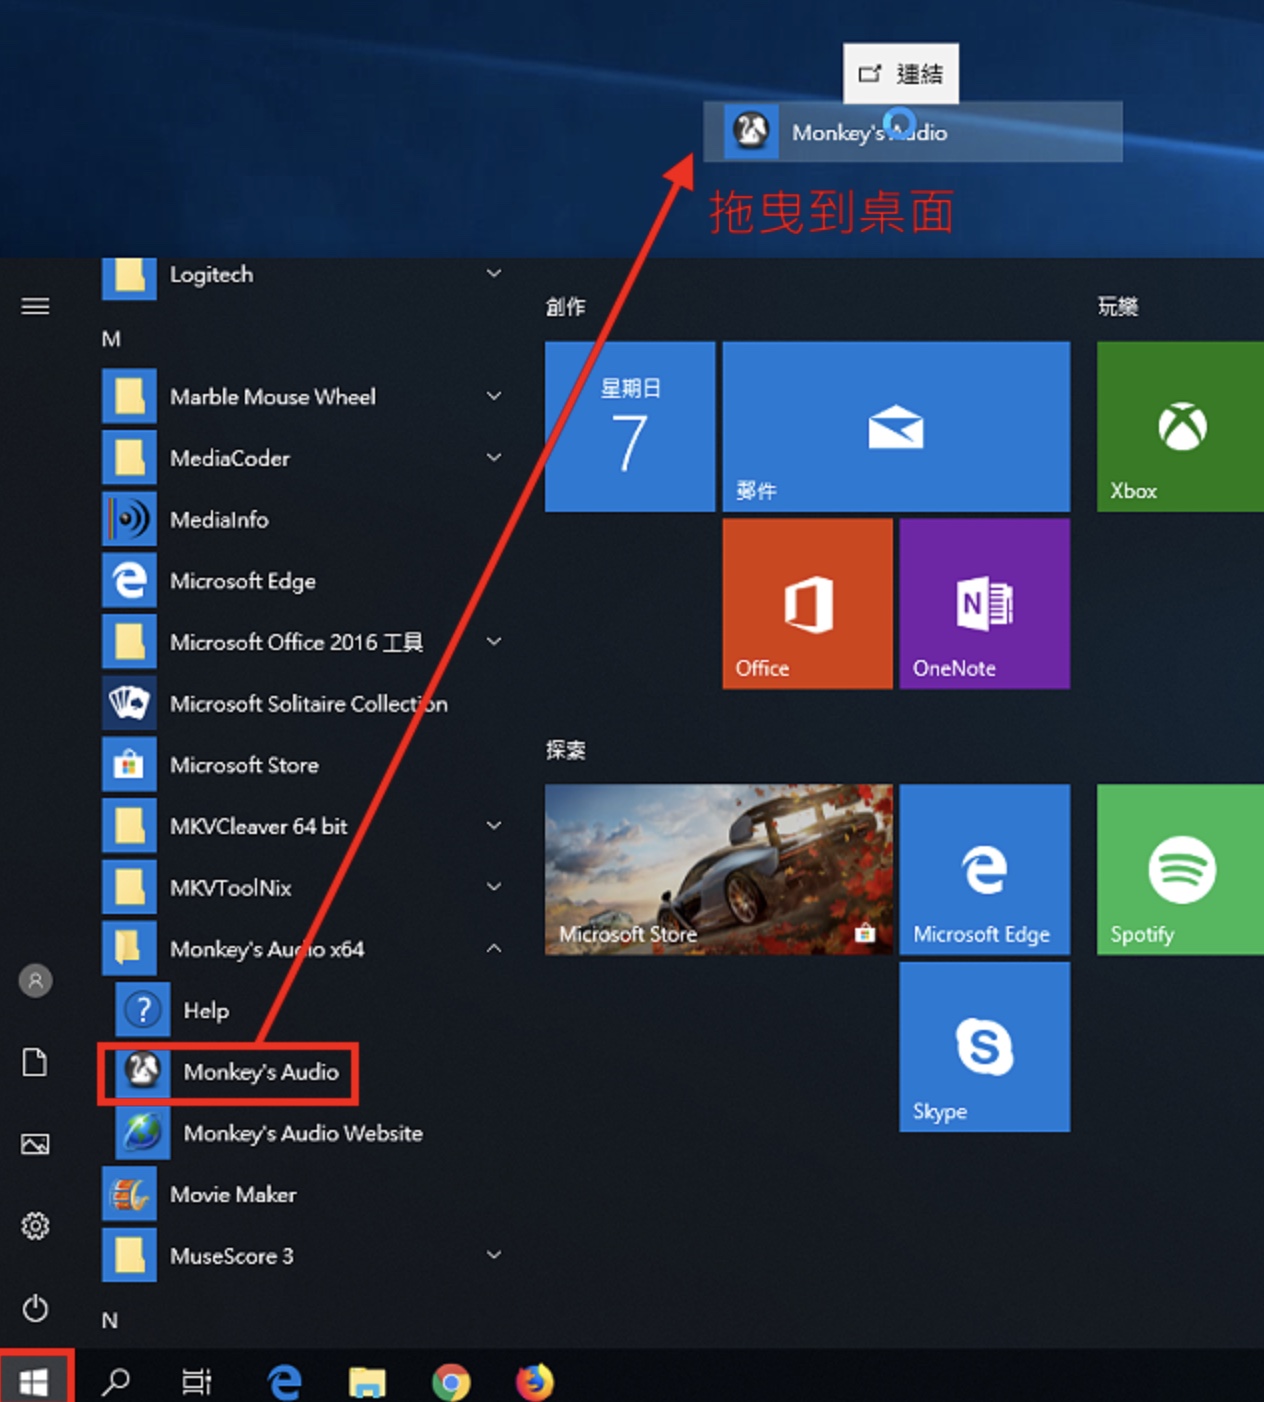Expand the MKVCleaver 64 bit folder chevron

click(494, 825)
